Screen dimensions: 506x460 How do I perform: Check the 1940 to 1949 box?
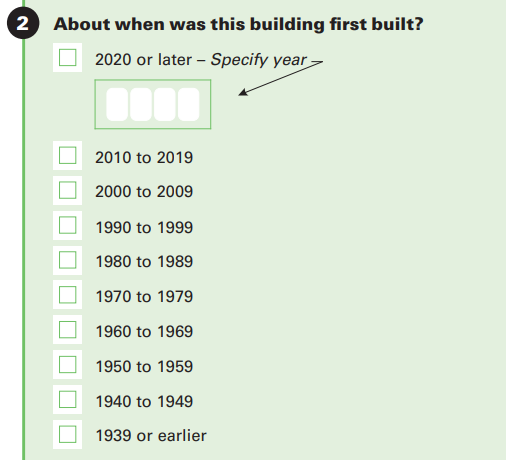click(x=67, y=400)
